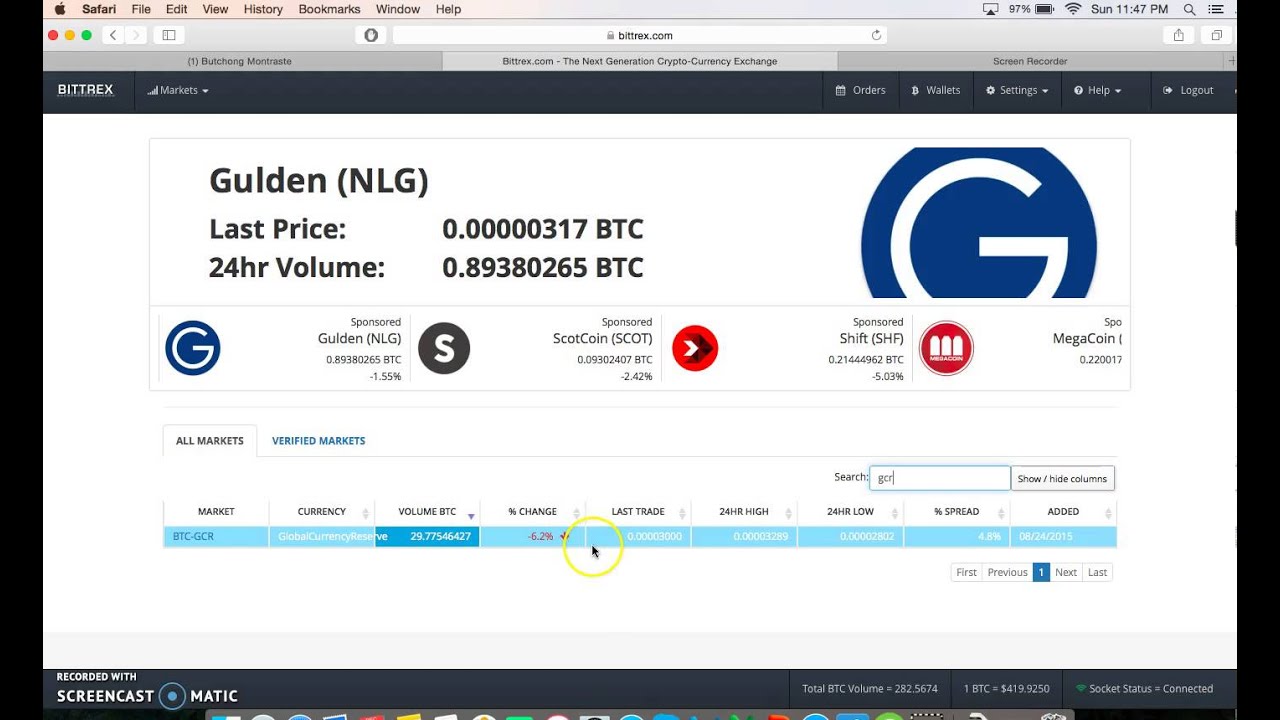Sort by the 24HR High column
1280x720 pixels.
pyautogui.click(x=744, y=512)
